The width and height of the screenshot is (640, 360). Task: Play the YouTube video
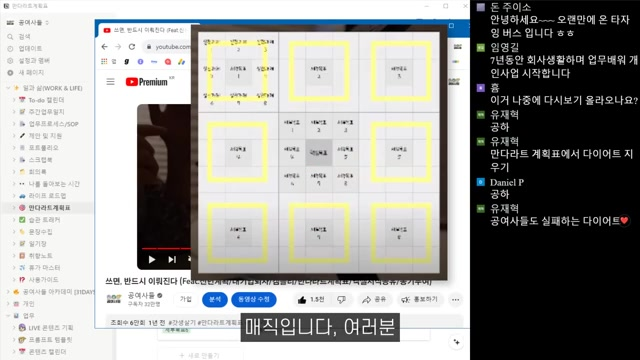tap(152, 259)
